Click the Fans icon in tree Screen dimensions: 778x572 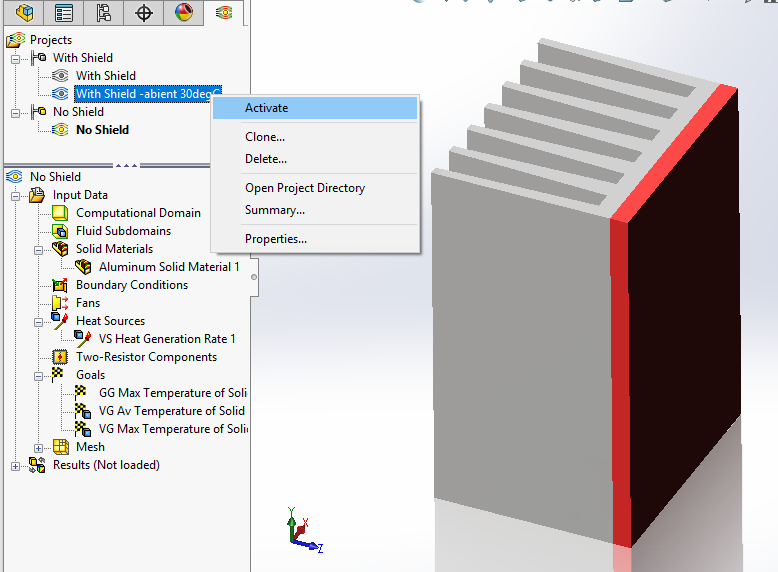(x=59, y=303)
